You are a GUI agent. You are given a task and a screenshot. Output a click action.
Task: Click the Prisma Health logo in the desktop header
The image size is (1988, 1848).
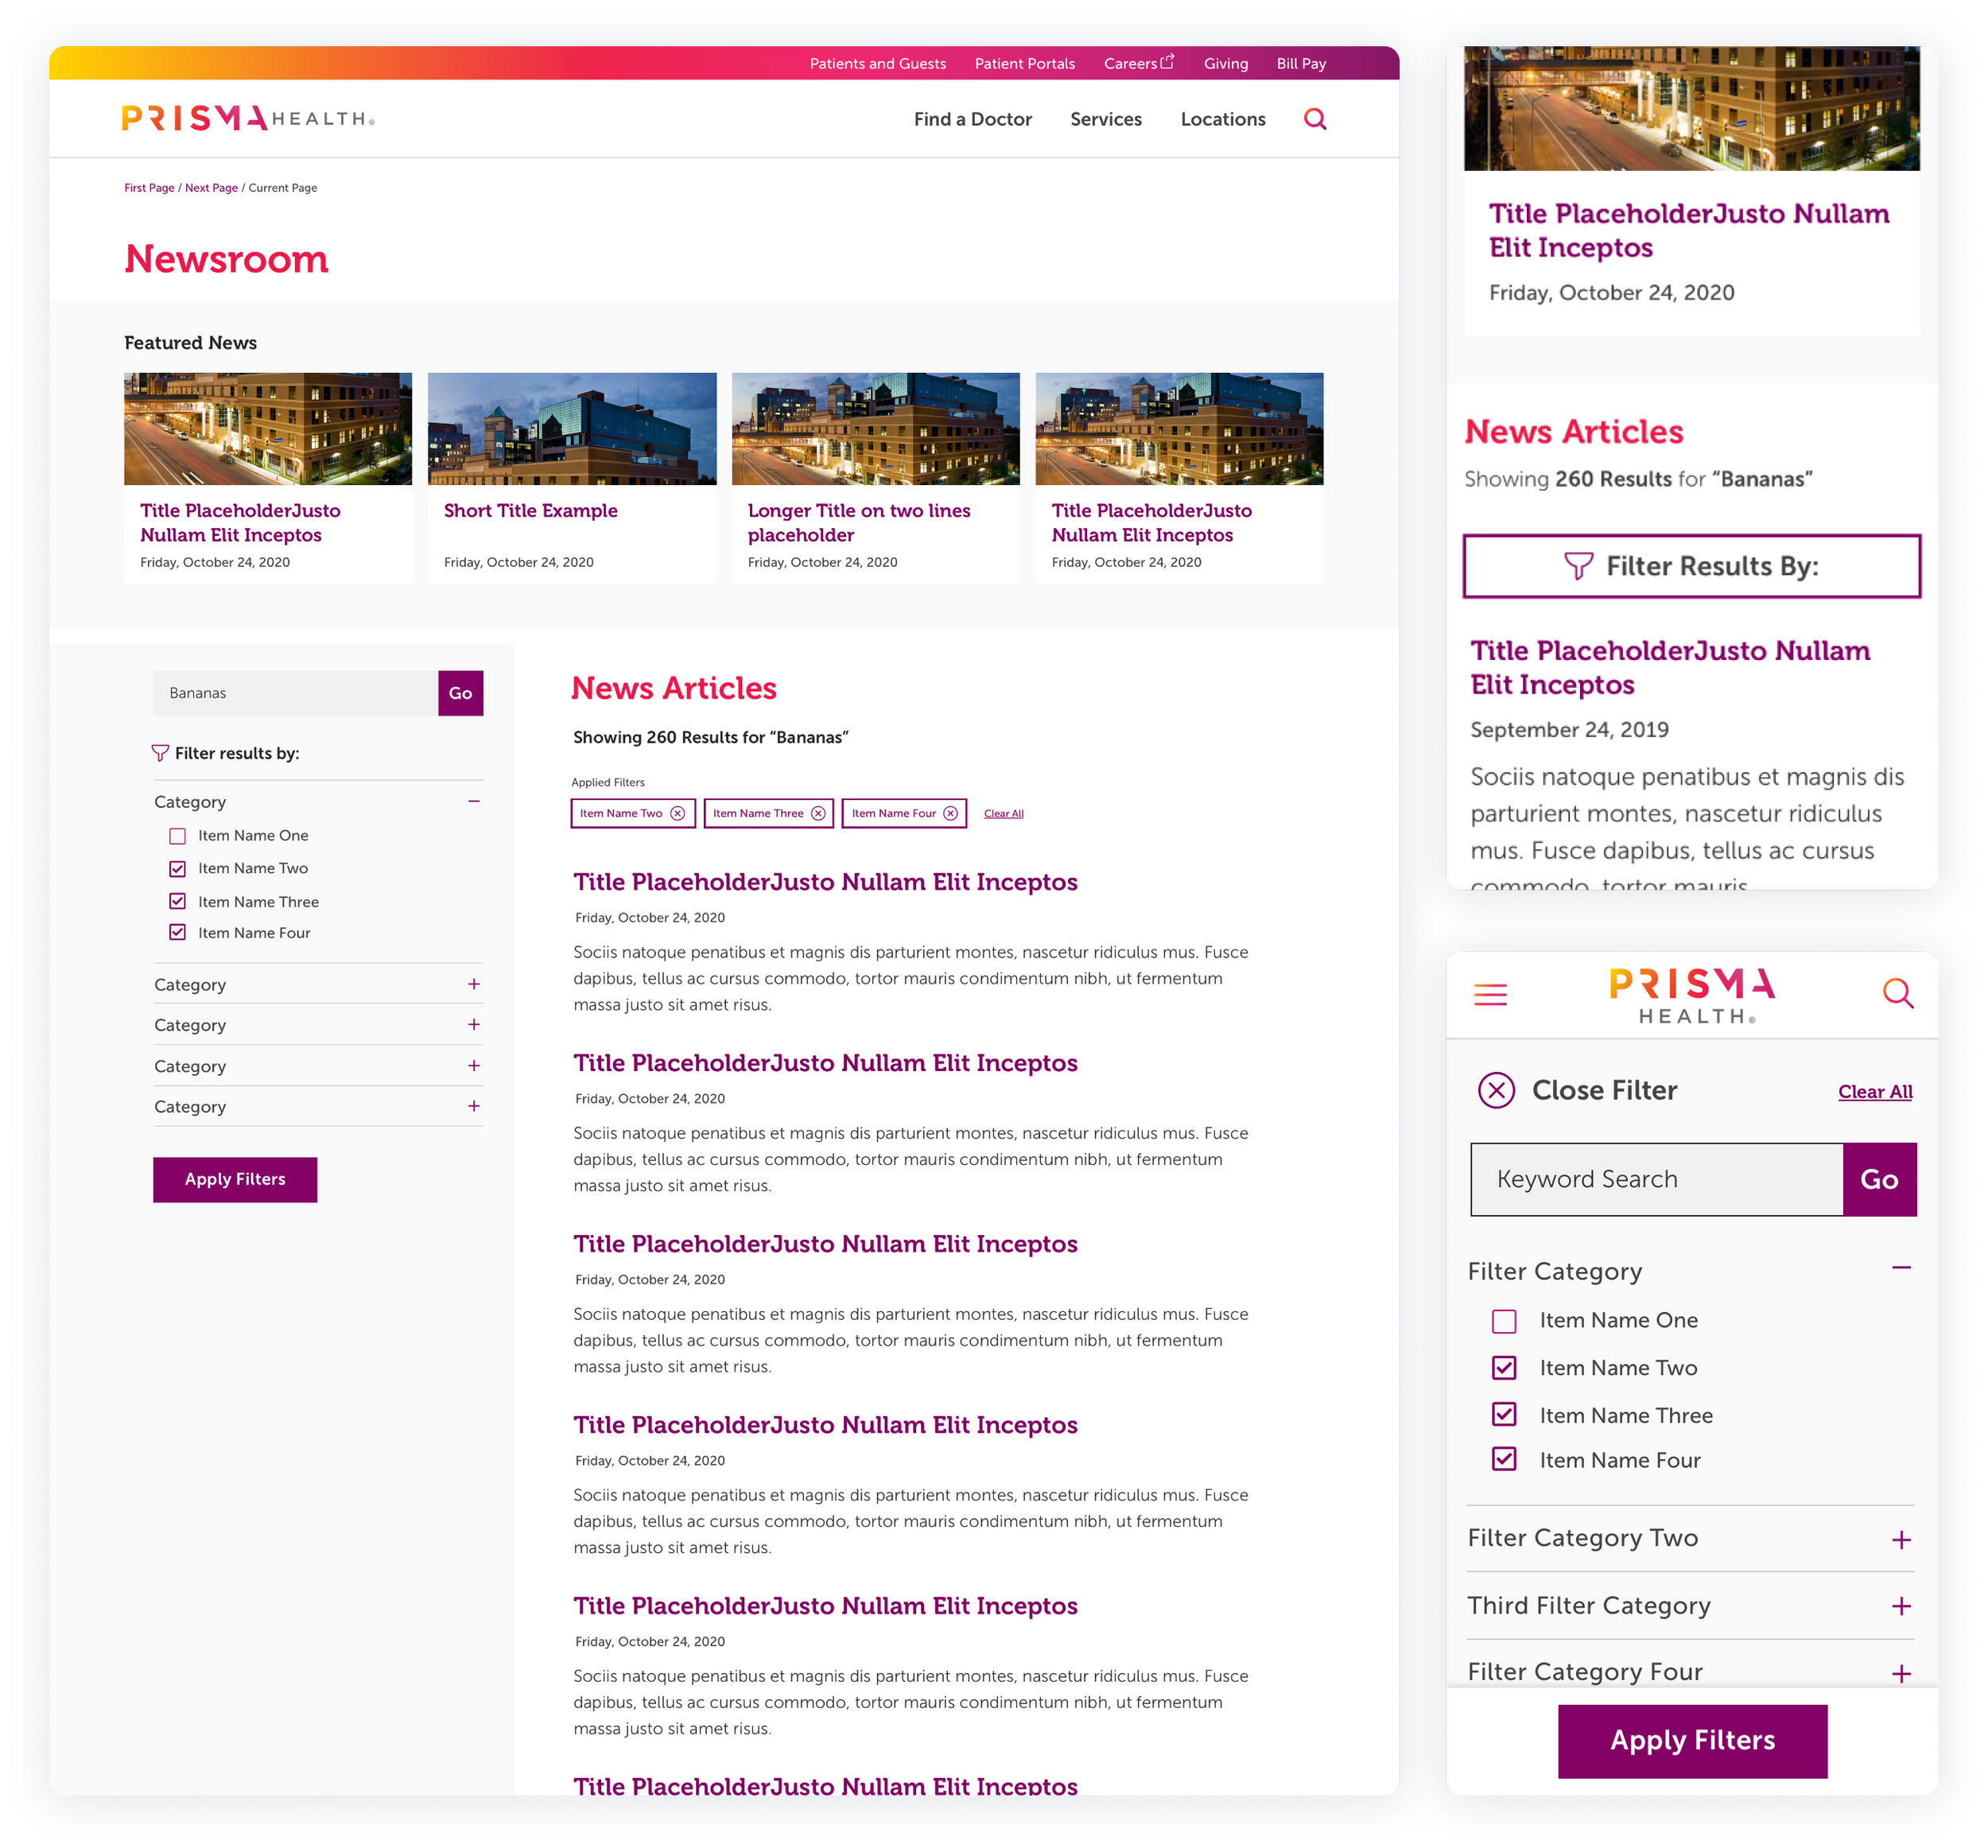click(x=247, y=118)
